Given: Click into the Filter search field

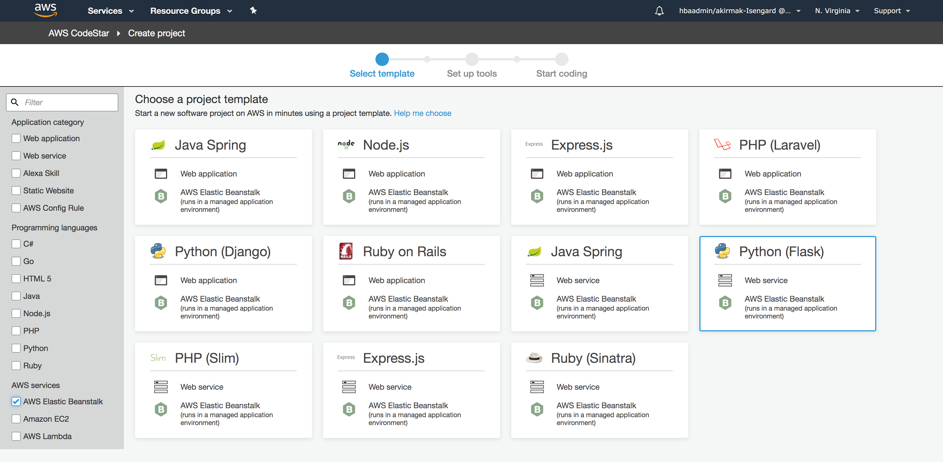Looking at the screenshot, I should (62, 103).
